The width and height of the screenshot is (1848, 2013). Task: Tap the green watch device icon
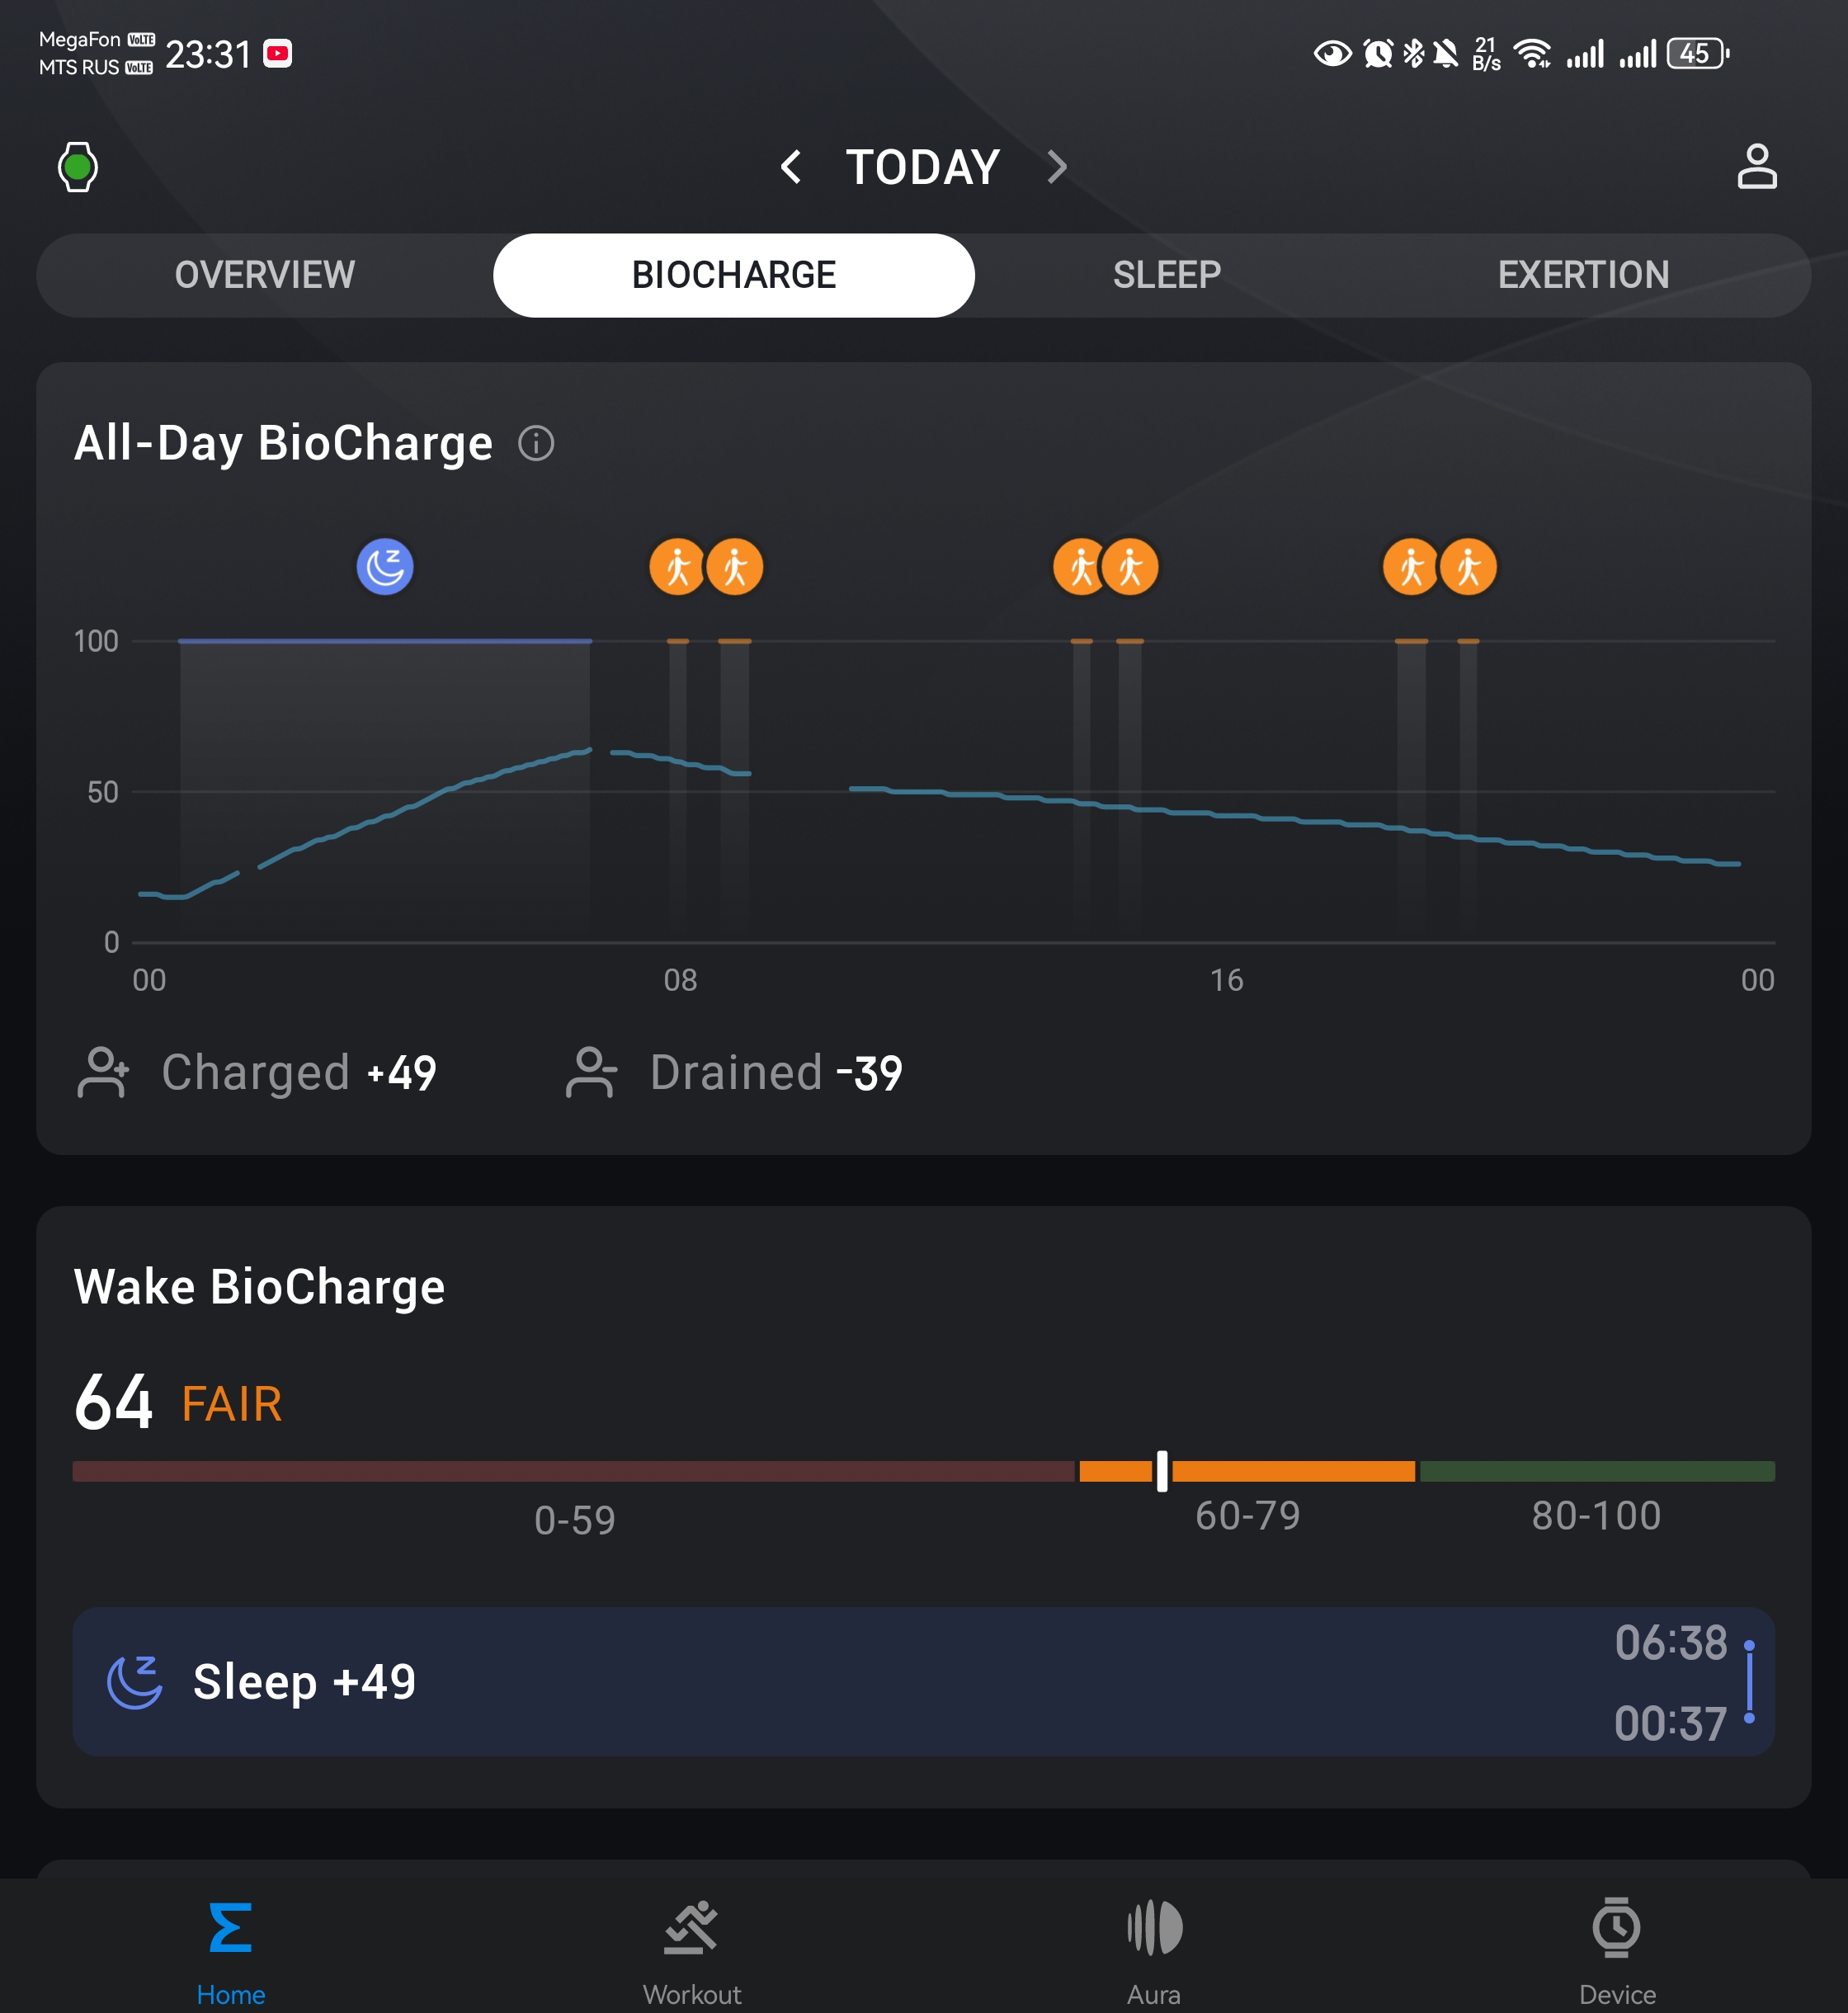[78, 167]
